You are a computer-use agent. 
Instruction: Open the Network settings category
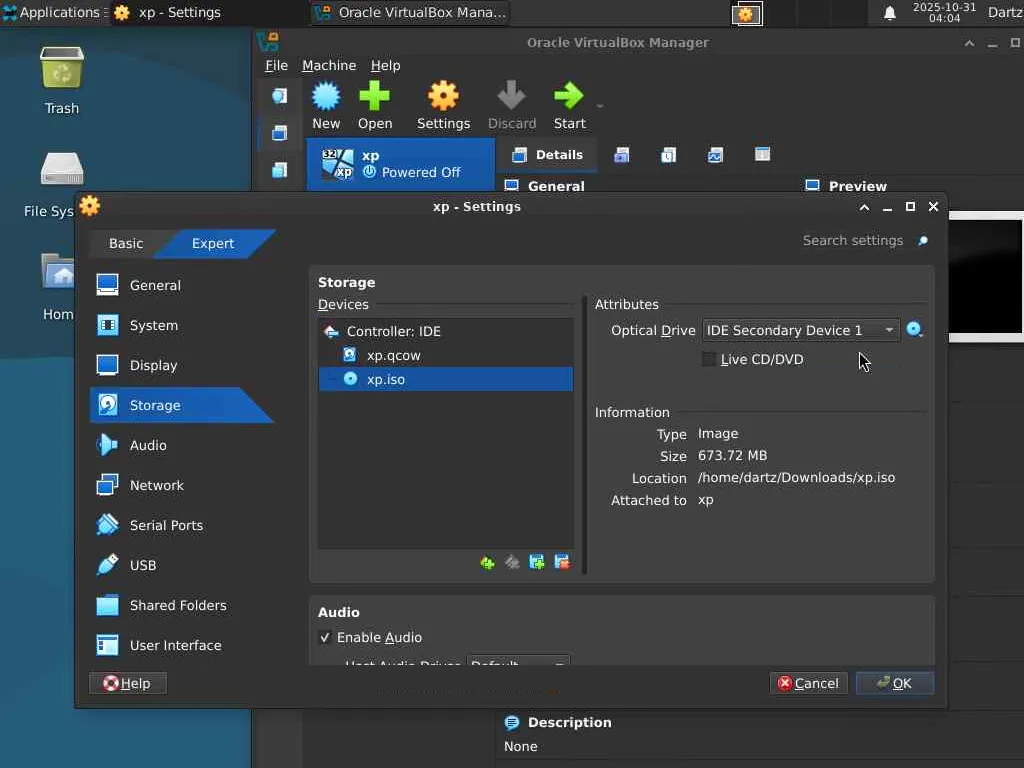[x=182, y=485]
